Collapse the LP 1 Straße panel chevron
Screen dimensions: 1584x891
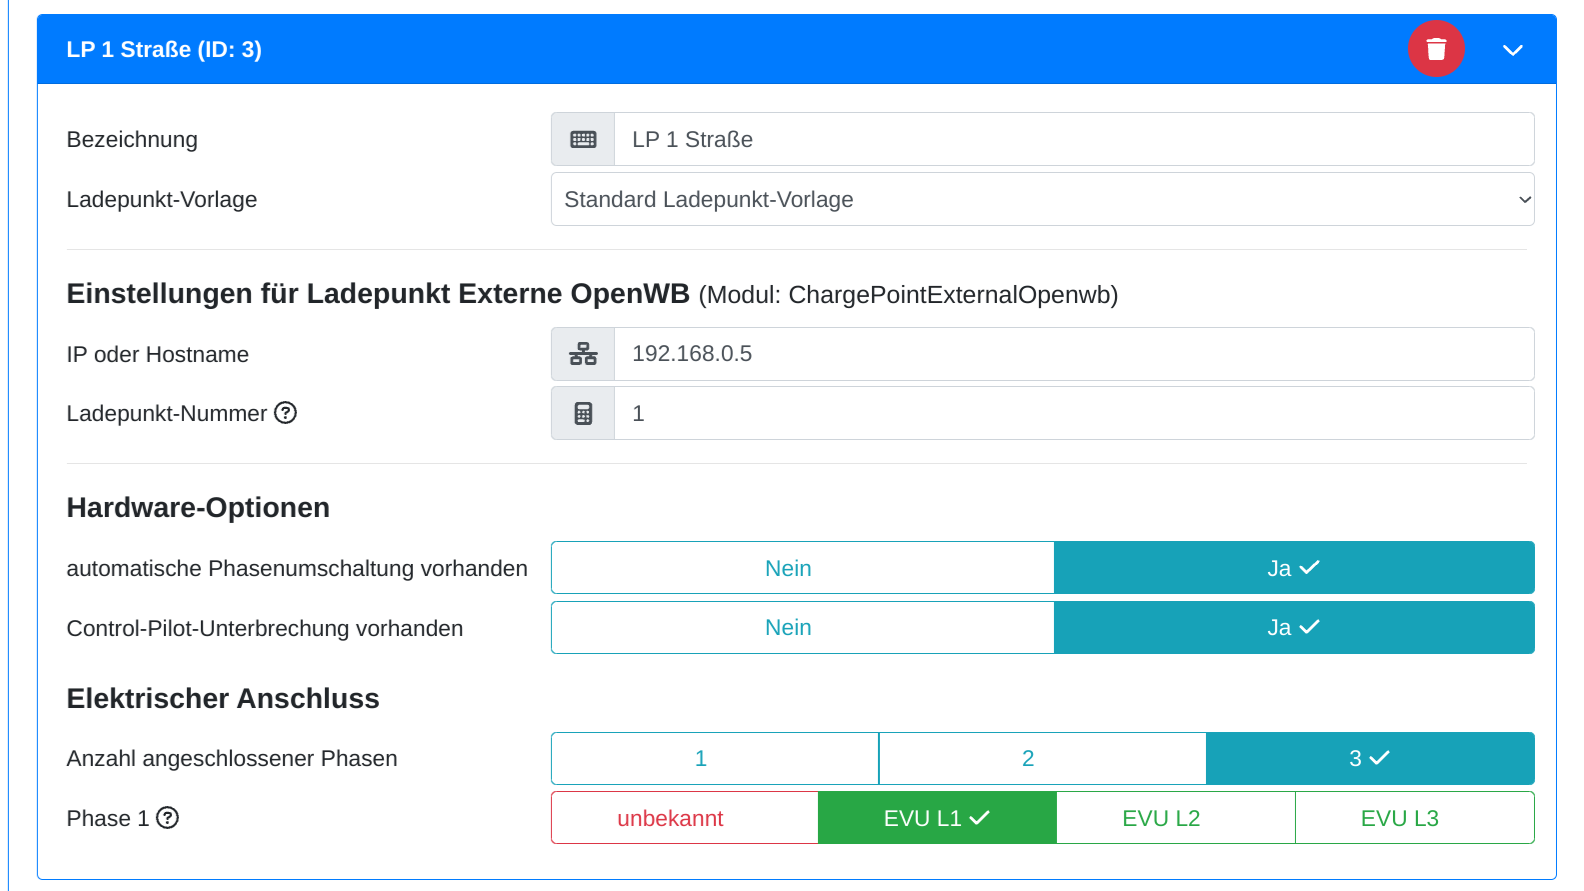point(1512,50)
